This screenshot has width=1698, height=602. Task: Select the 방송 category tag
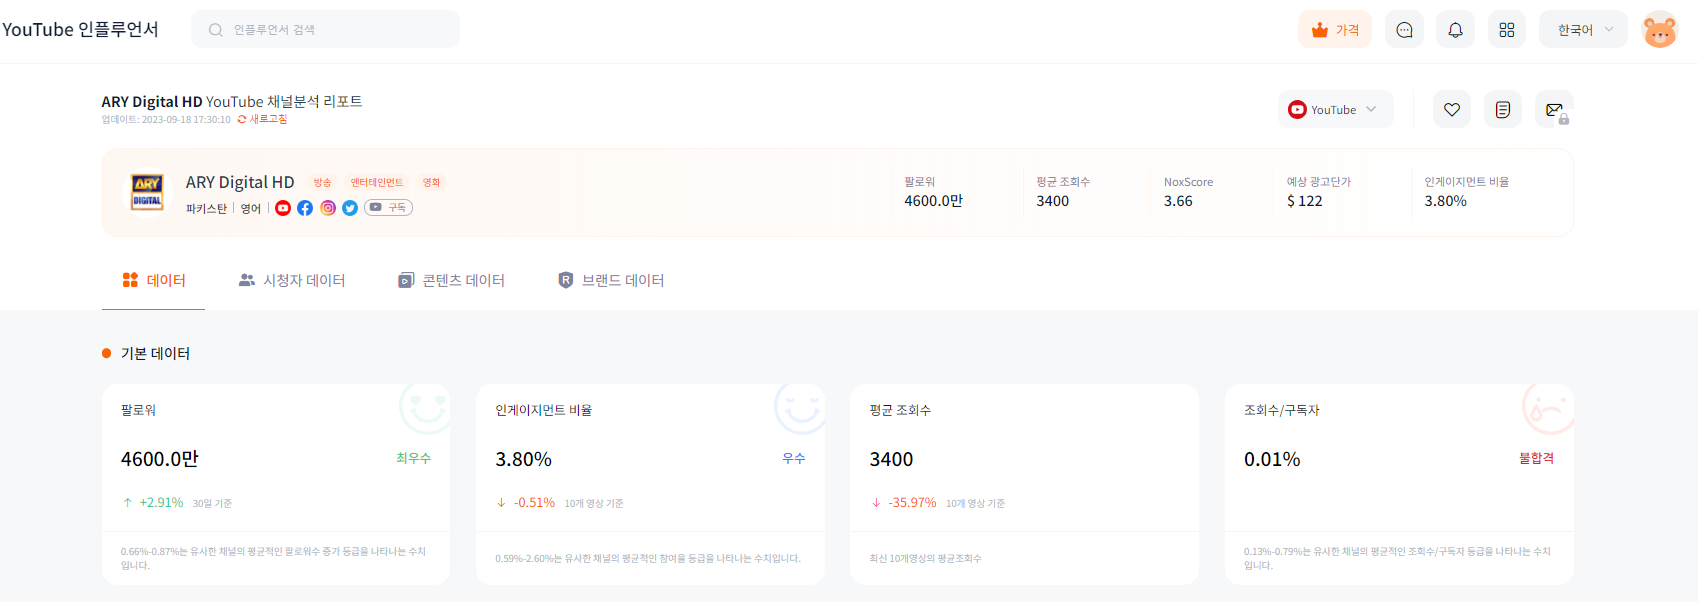tap(322, 182)
